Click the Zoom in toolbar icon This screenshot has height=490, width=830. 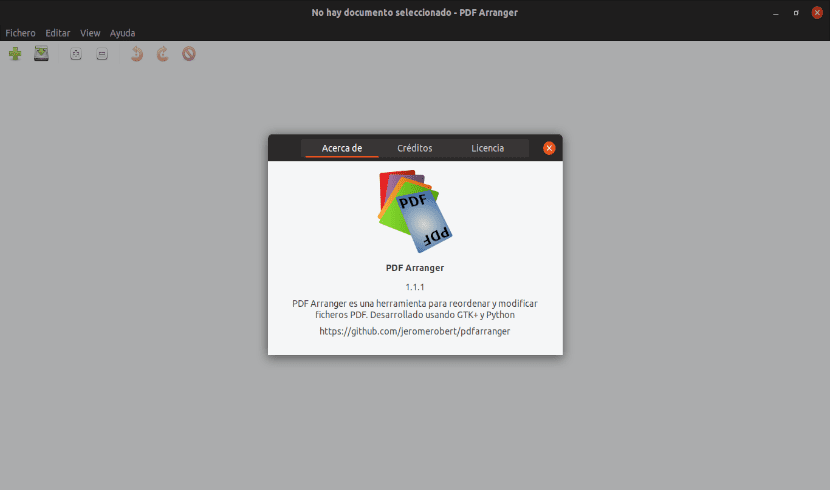76,54
